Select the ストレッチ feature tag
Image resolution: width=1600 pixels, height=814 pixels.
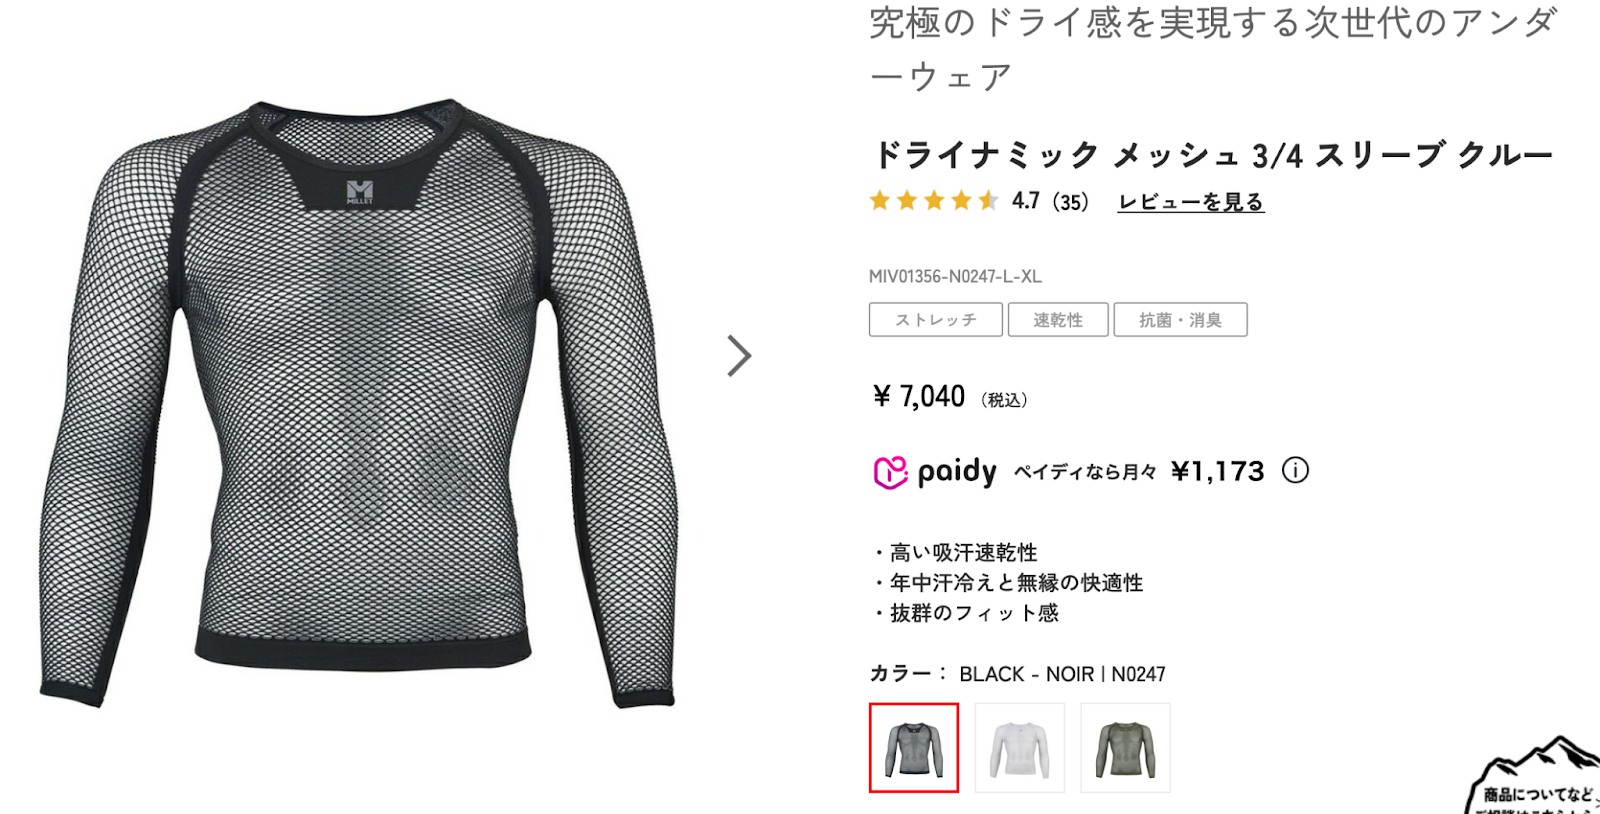(x=935, y=320)
